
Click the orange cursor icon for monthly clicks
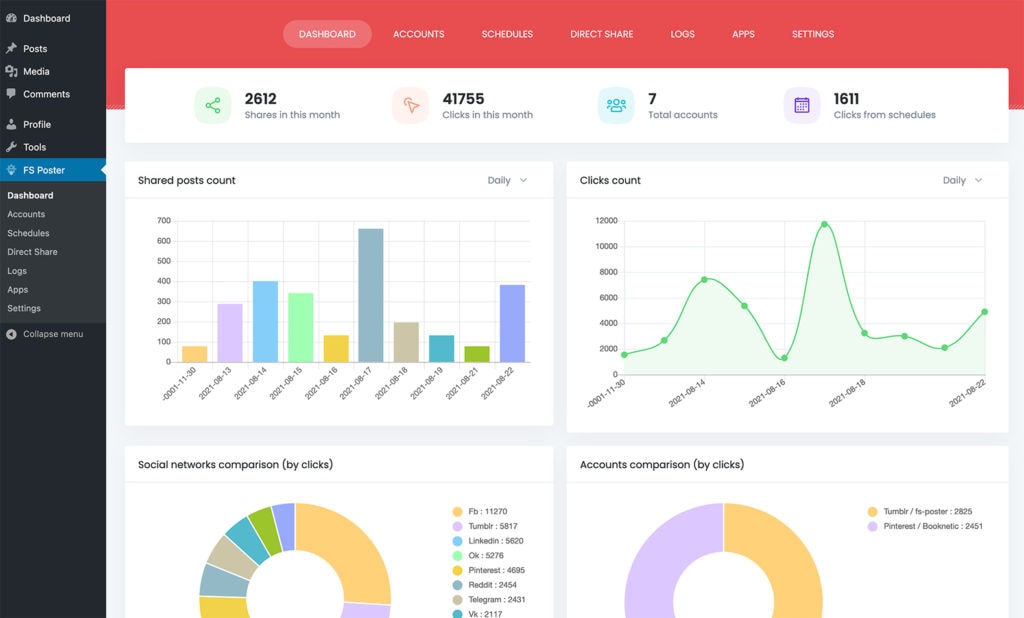[411, 105]
